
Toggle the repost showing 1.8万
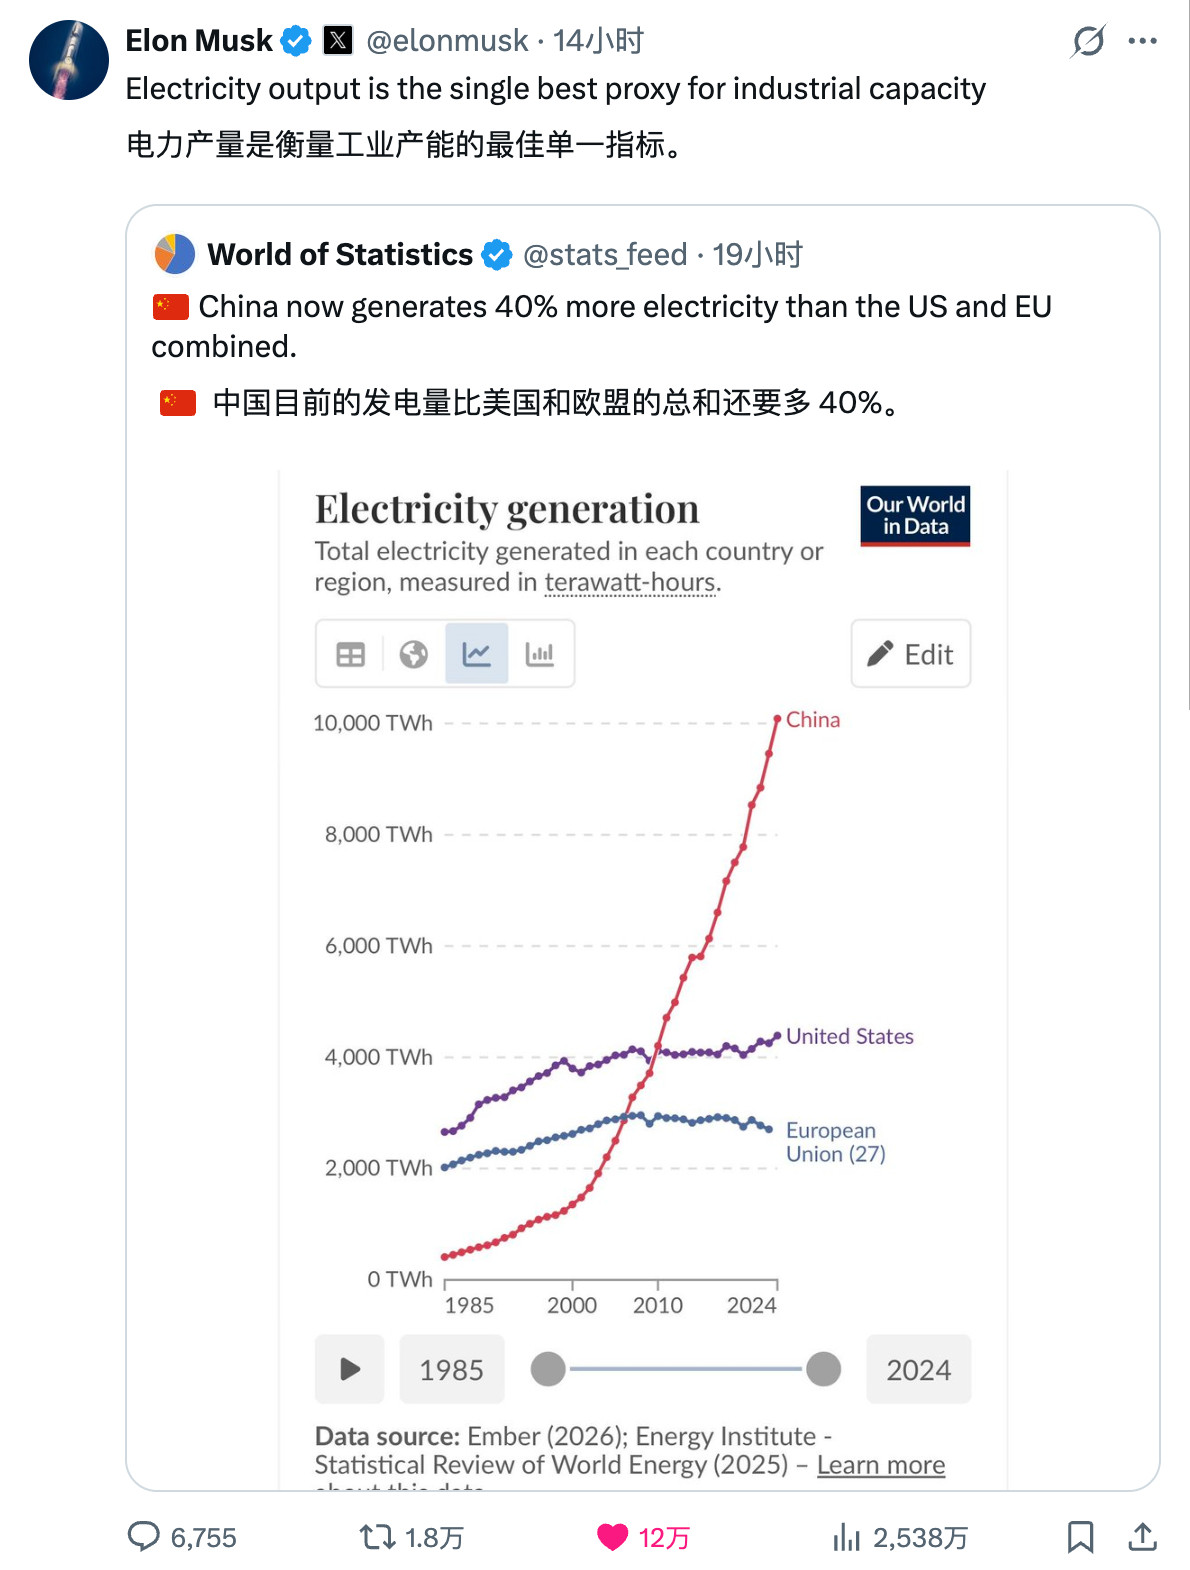coord(376,1538)
